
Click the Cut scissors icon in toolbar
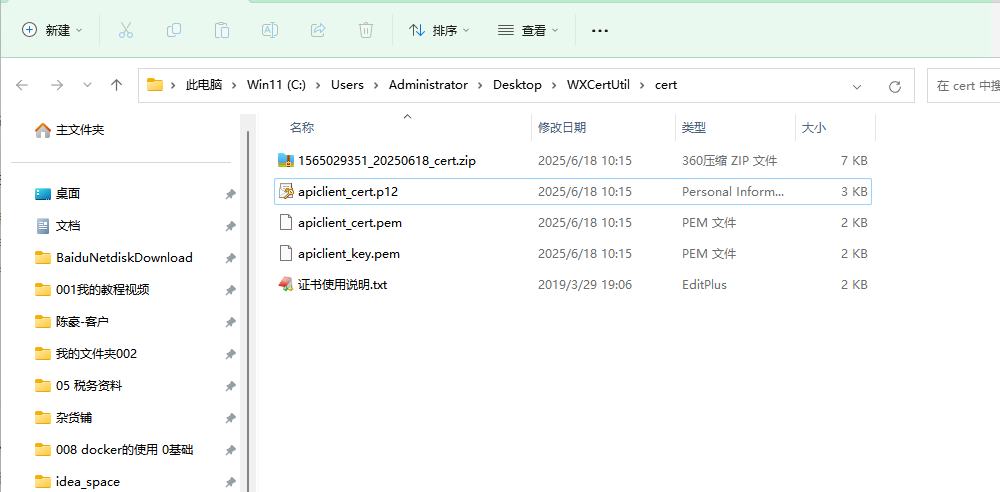(126, 30)
